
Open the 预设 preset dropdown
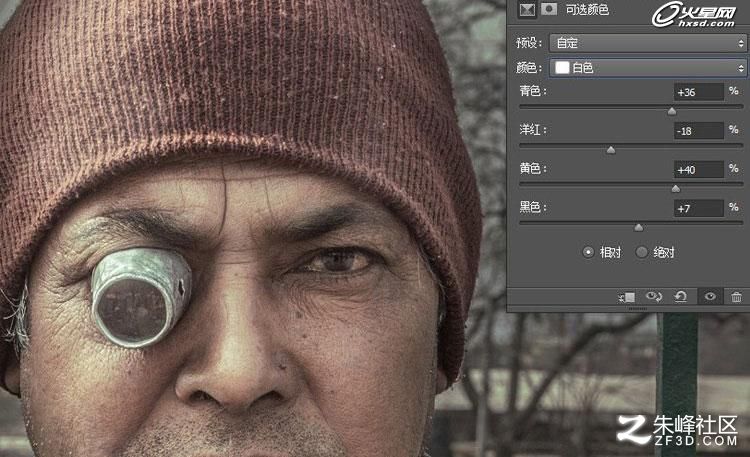pyautogui.click(x=648, y=43)
